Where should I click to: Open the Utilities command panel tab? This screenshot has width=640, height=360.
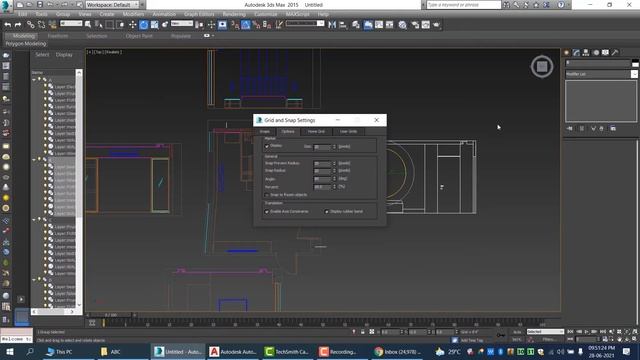[x=615, y=53]
